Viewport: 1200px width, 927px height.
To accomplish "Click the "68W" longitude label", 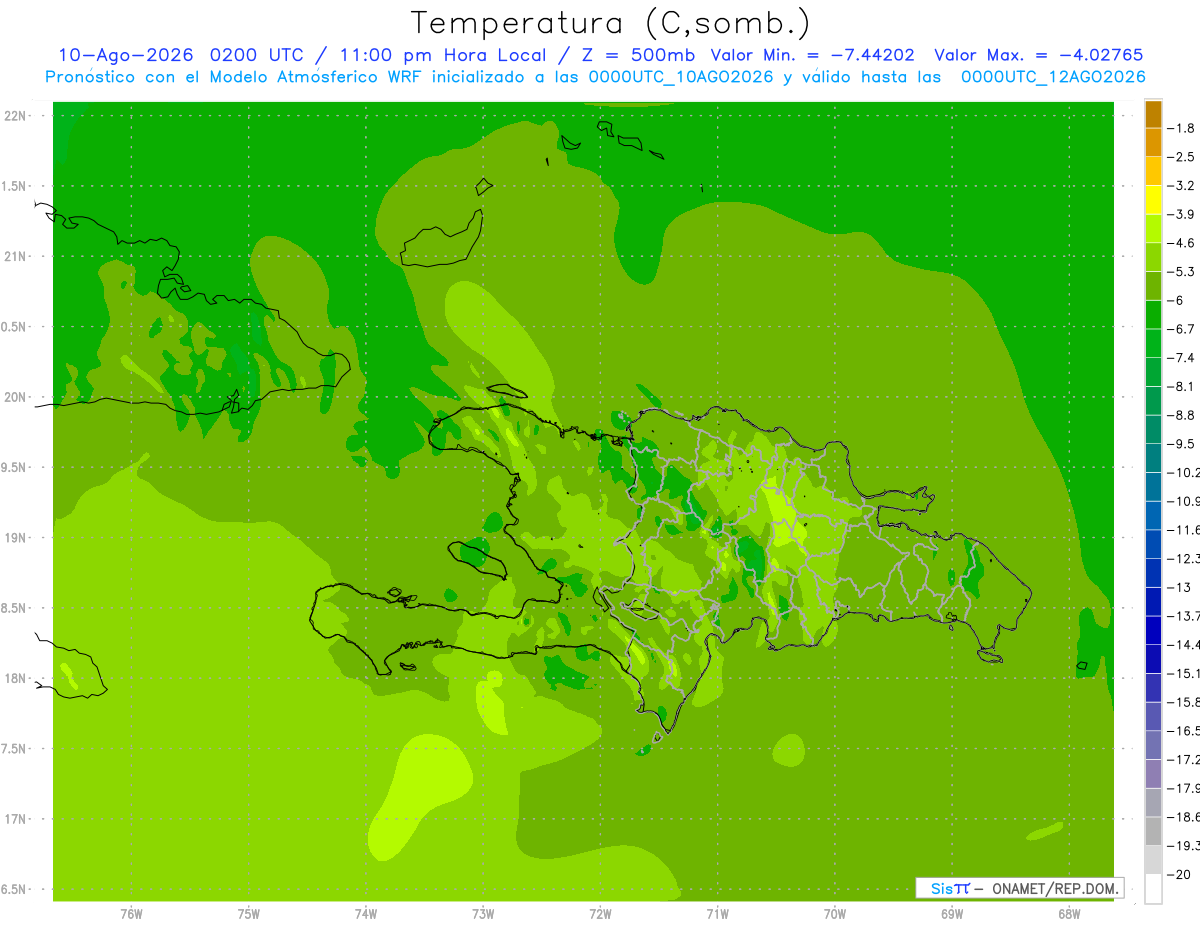I will pos(1069,914).
